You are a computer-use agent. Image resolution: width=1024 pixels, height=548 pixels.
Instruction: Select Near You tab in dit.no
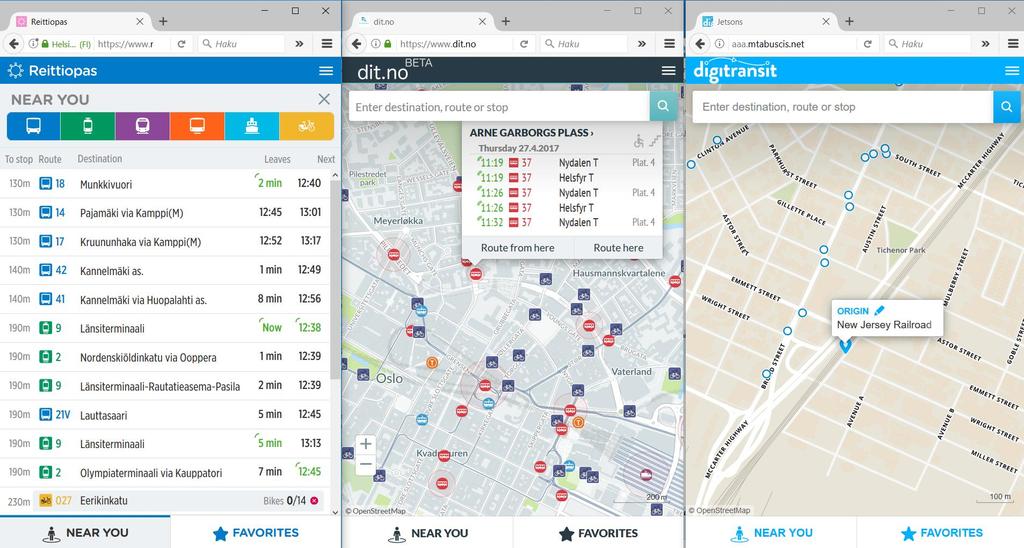428,533
